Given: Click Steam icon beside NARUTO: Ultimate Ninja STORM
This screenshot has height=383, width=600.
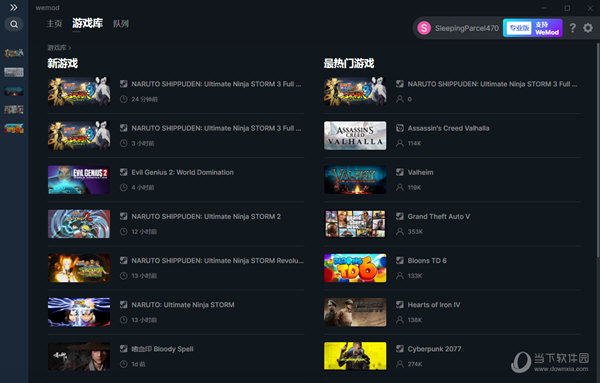Looking at the screenshot, I should (124, 305).
